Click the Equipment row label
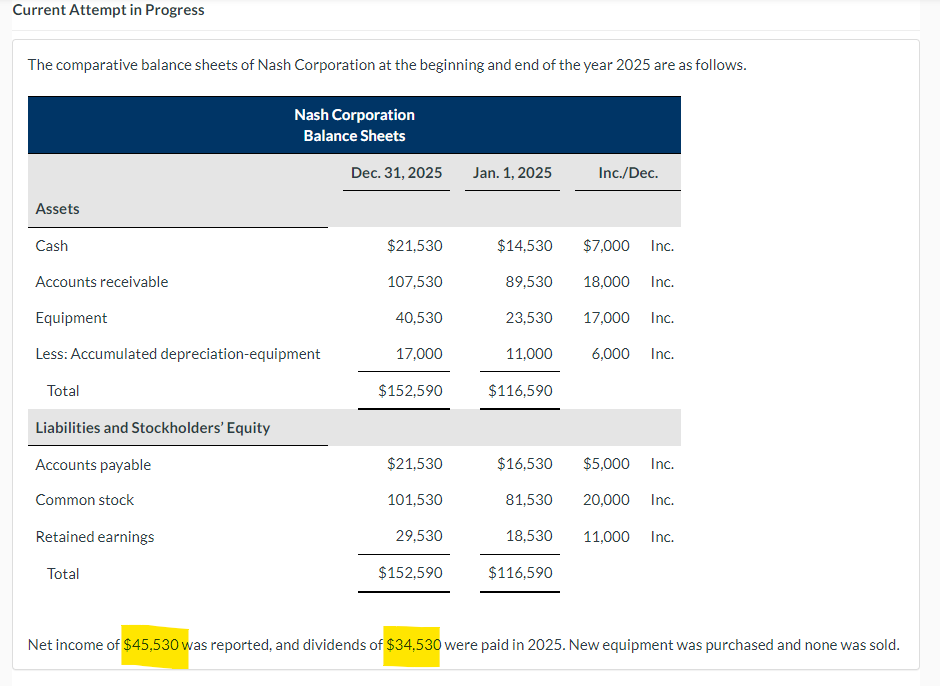The image size is (940, 686). (71, 318)
